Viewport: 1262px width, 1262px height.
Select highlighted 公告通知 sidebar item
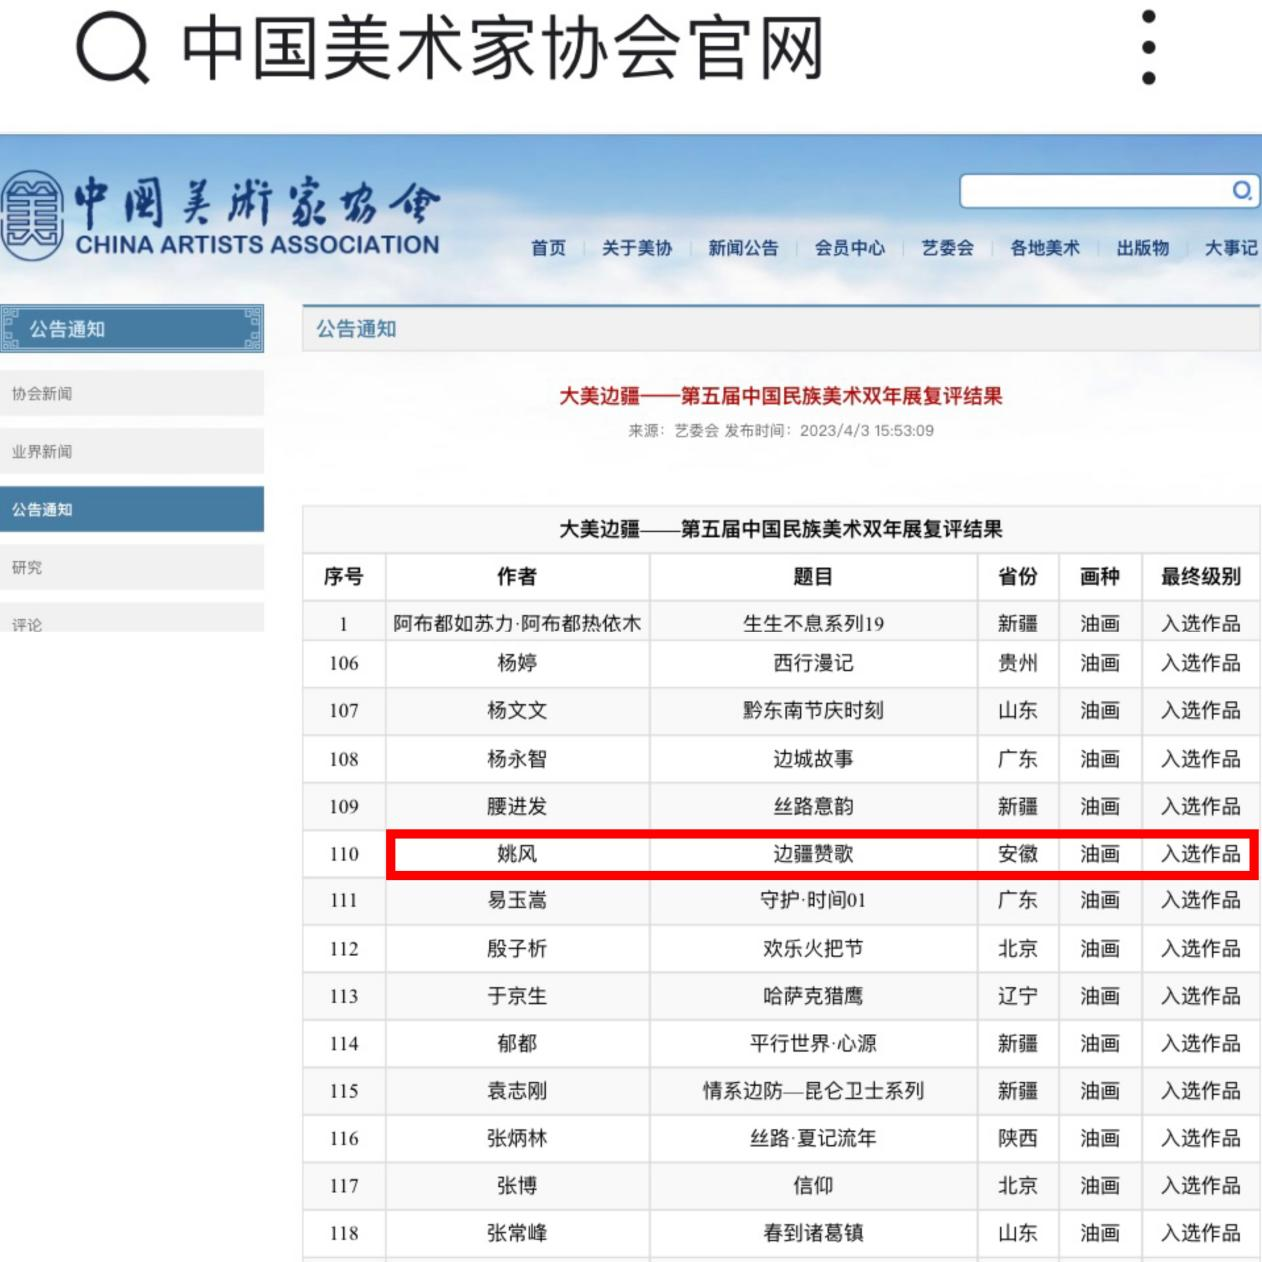132,509
